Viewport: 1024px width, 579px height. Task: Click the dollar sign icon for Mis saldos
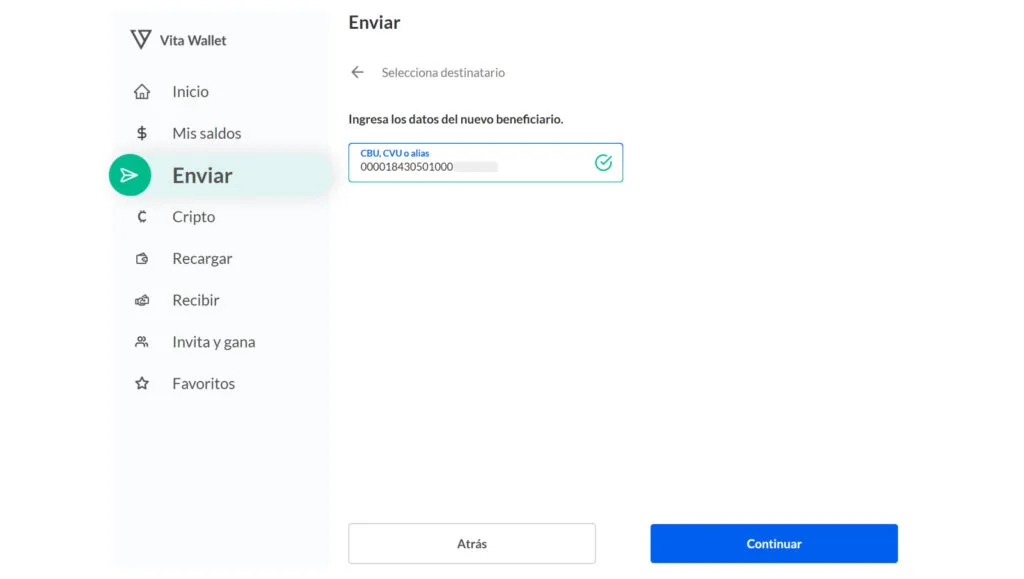point(142,133)
